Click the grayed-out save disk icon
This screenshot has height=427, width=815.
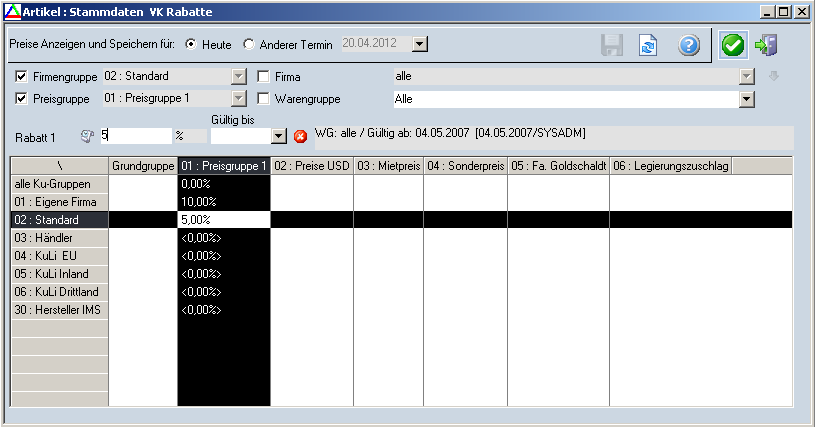[x=612, y=46]
